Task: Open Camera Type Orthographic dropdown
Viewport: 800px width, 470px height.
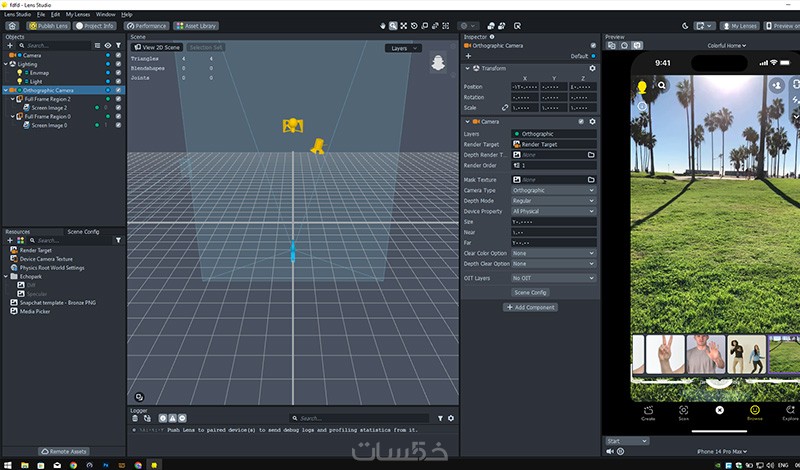Action: coord(554,190)
